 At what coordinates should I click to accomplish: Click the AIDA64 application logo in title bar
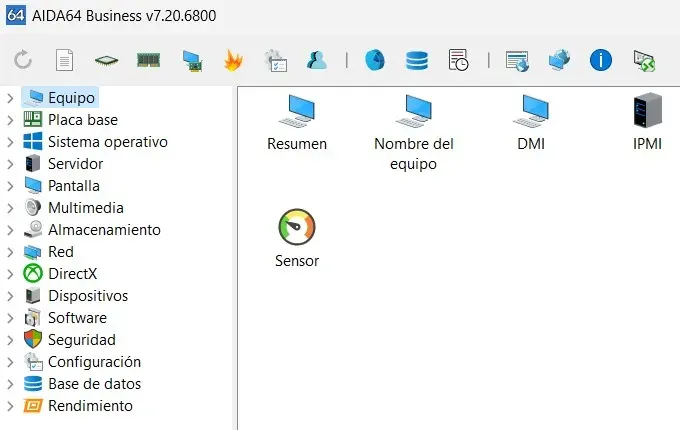pos(16,15)
